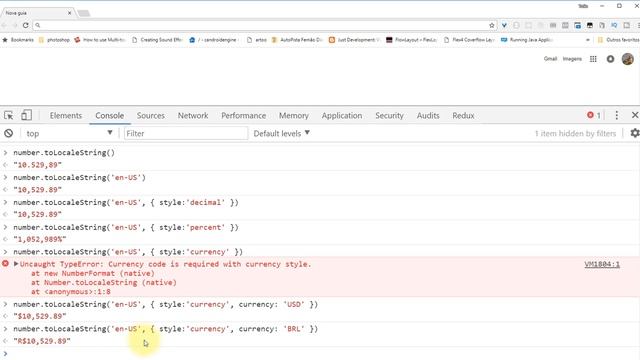Screen dimensions: 640x360
Task: Click the number.toLocaleString() command line
Action: coord(64,153)
